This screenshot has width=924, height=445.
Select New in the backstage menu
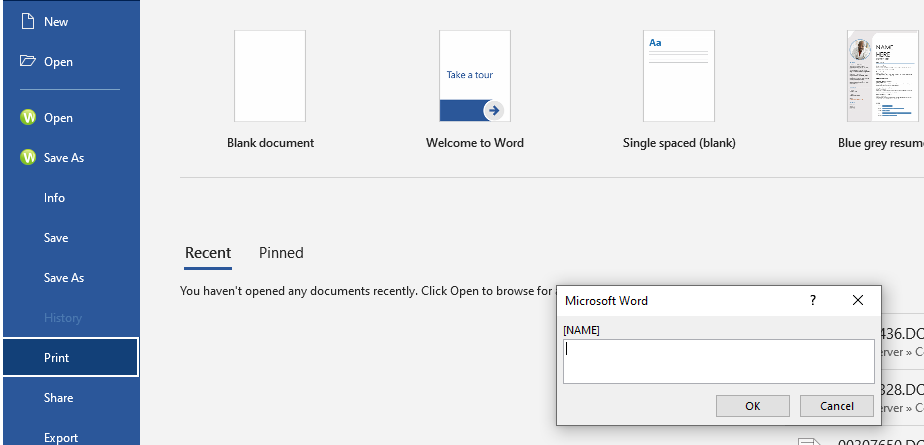point(71,22)
